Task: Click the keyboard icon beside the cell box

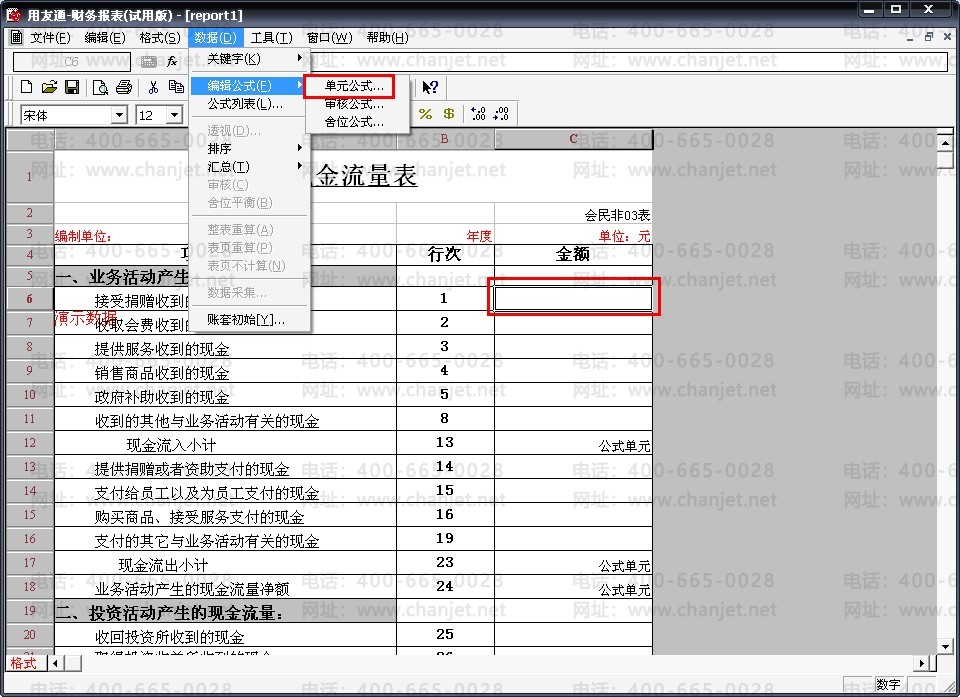Action: click(x=149, y=61)
